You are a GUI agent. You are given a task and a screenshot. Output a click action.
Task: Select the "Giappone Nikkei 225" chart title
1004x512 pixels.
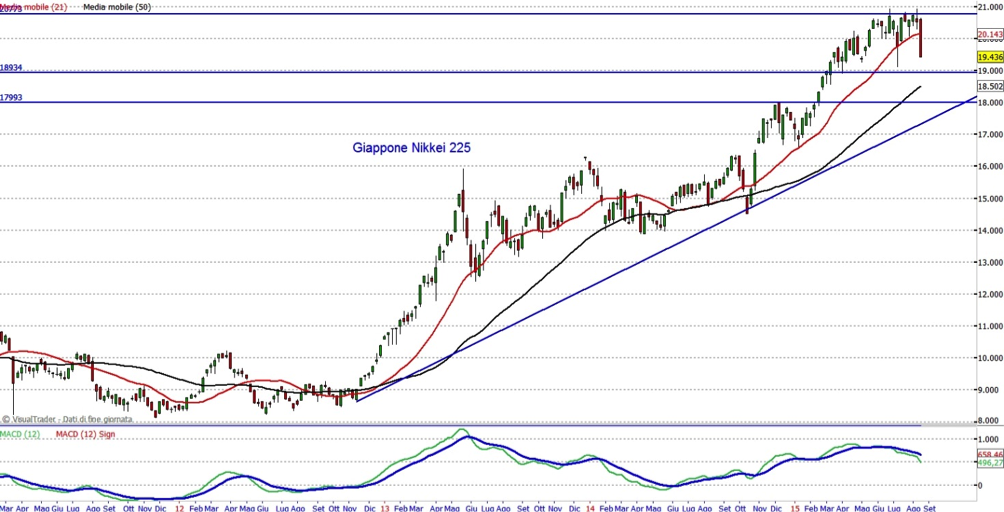click(412, 148)
